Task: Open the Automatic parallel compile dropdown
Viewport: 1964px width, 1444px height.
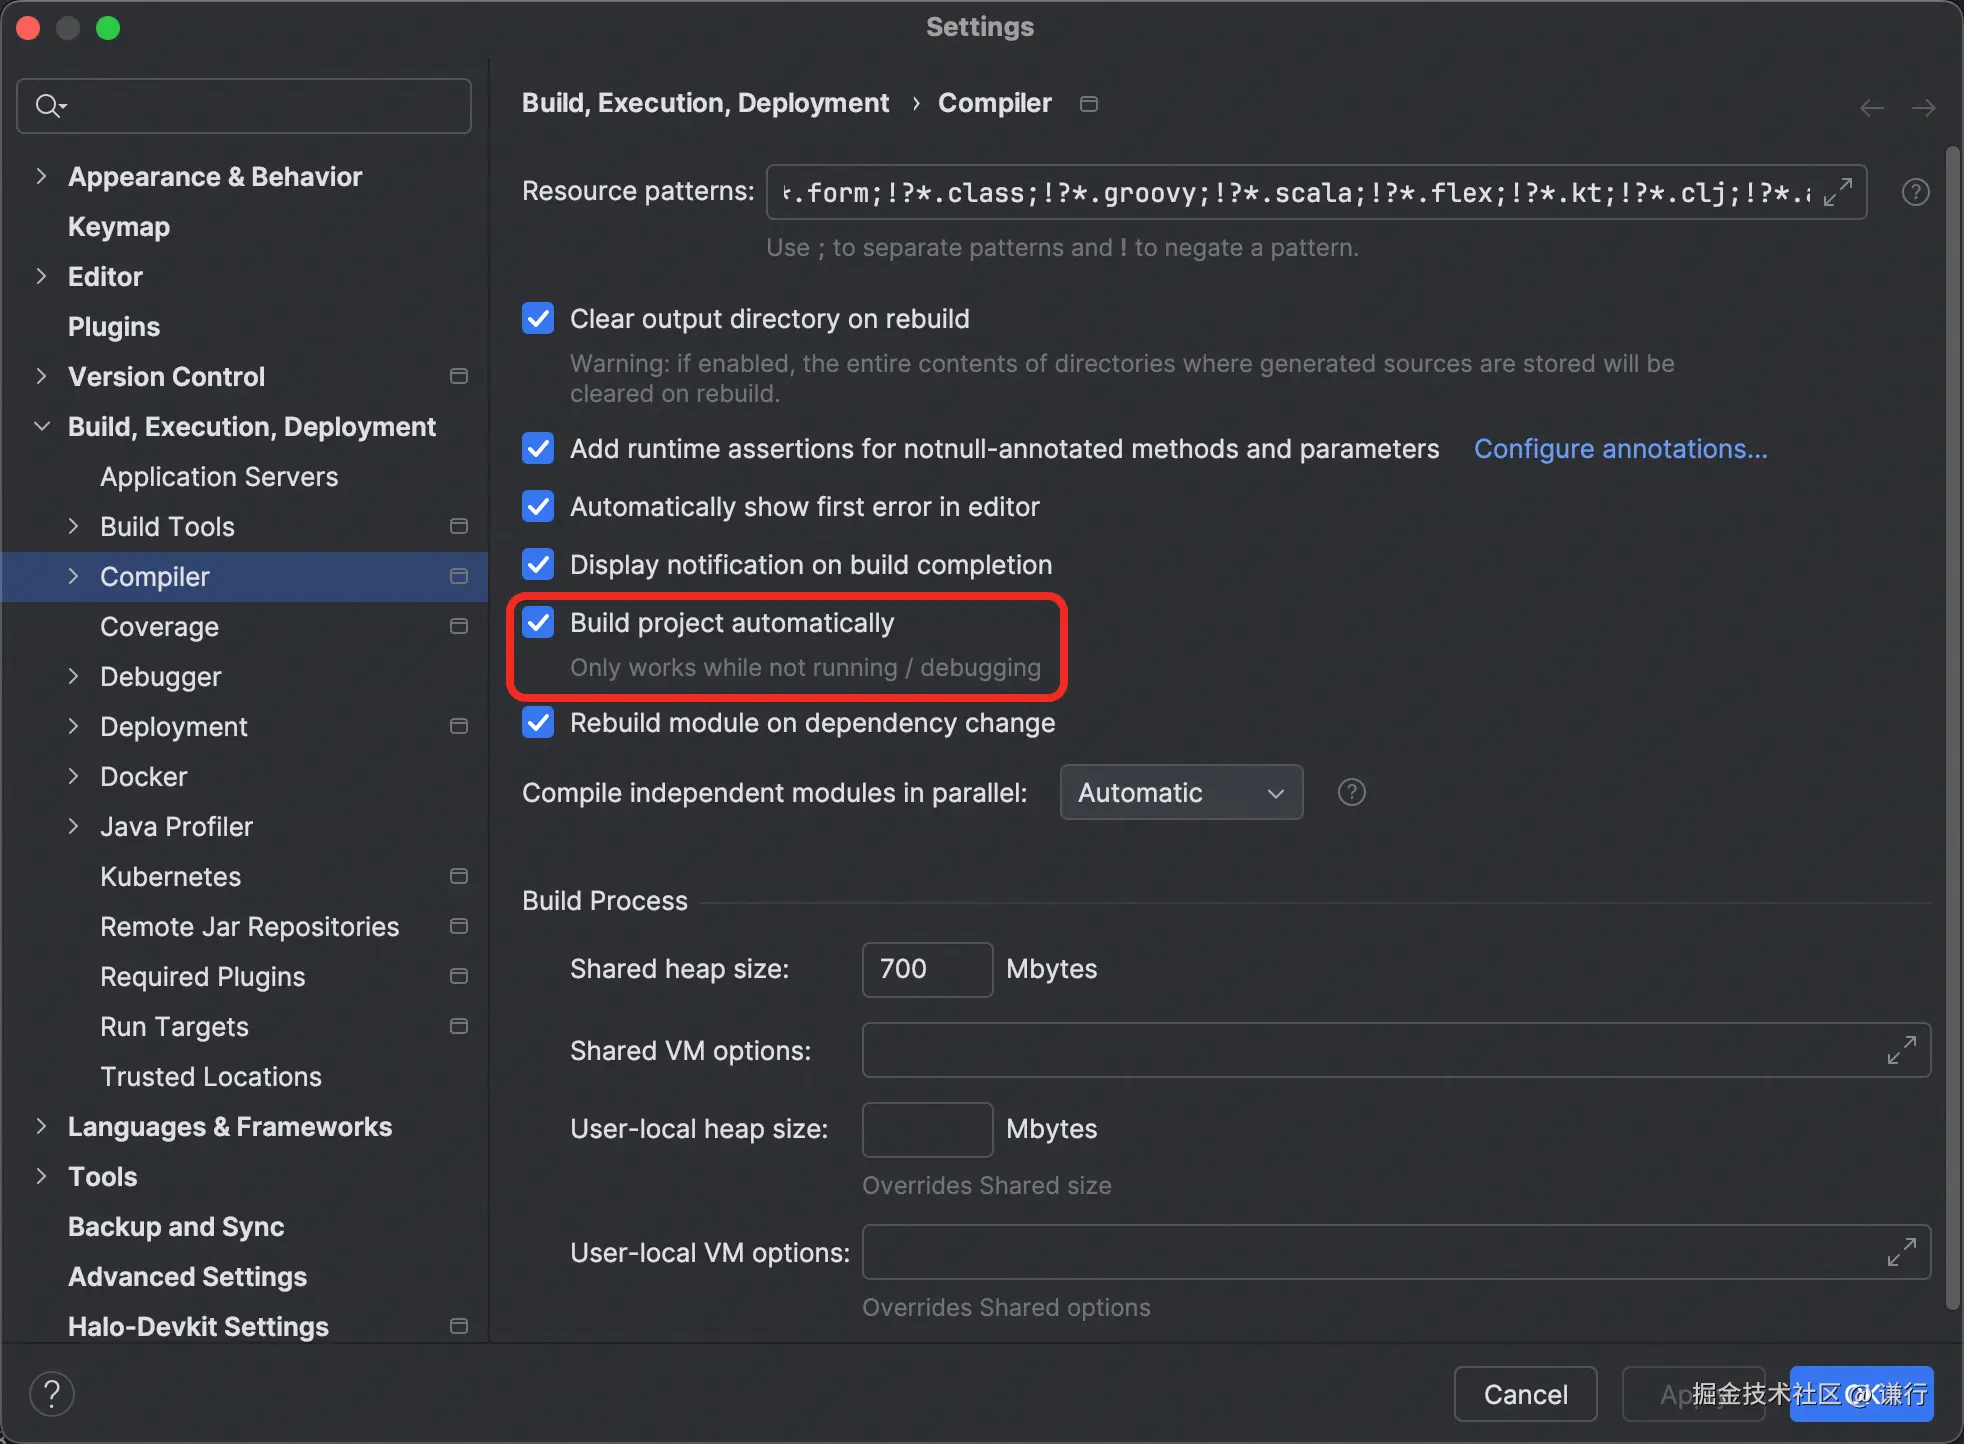Action: coord(1180,793)
